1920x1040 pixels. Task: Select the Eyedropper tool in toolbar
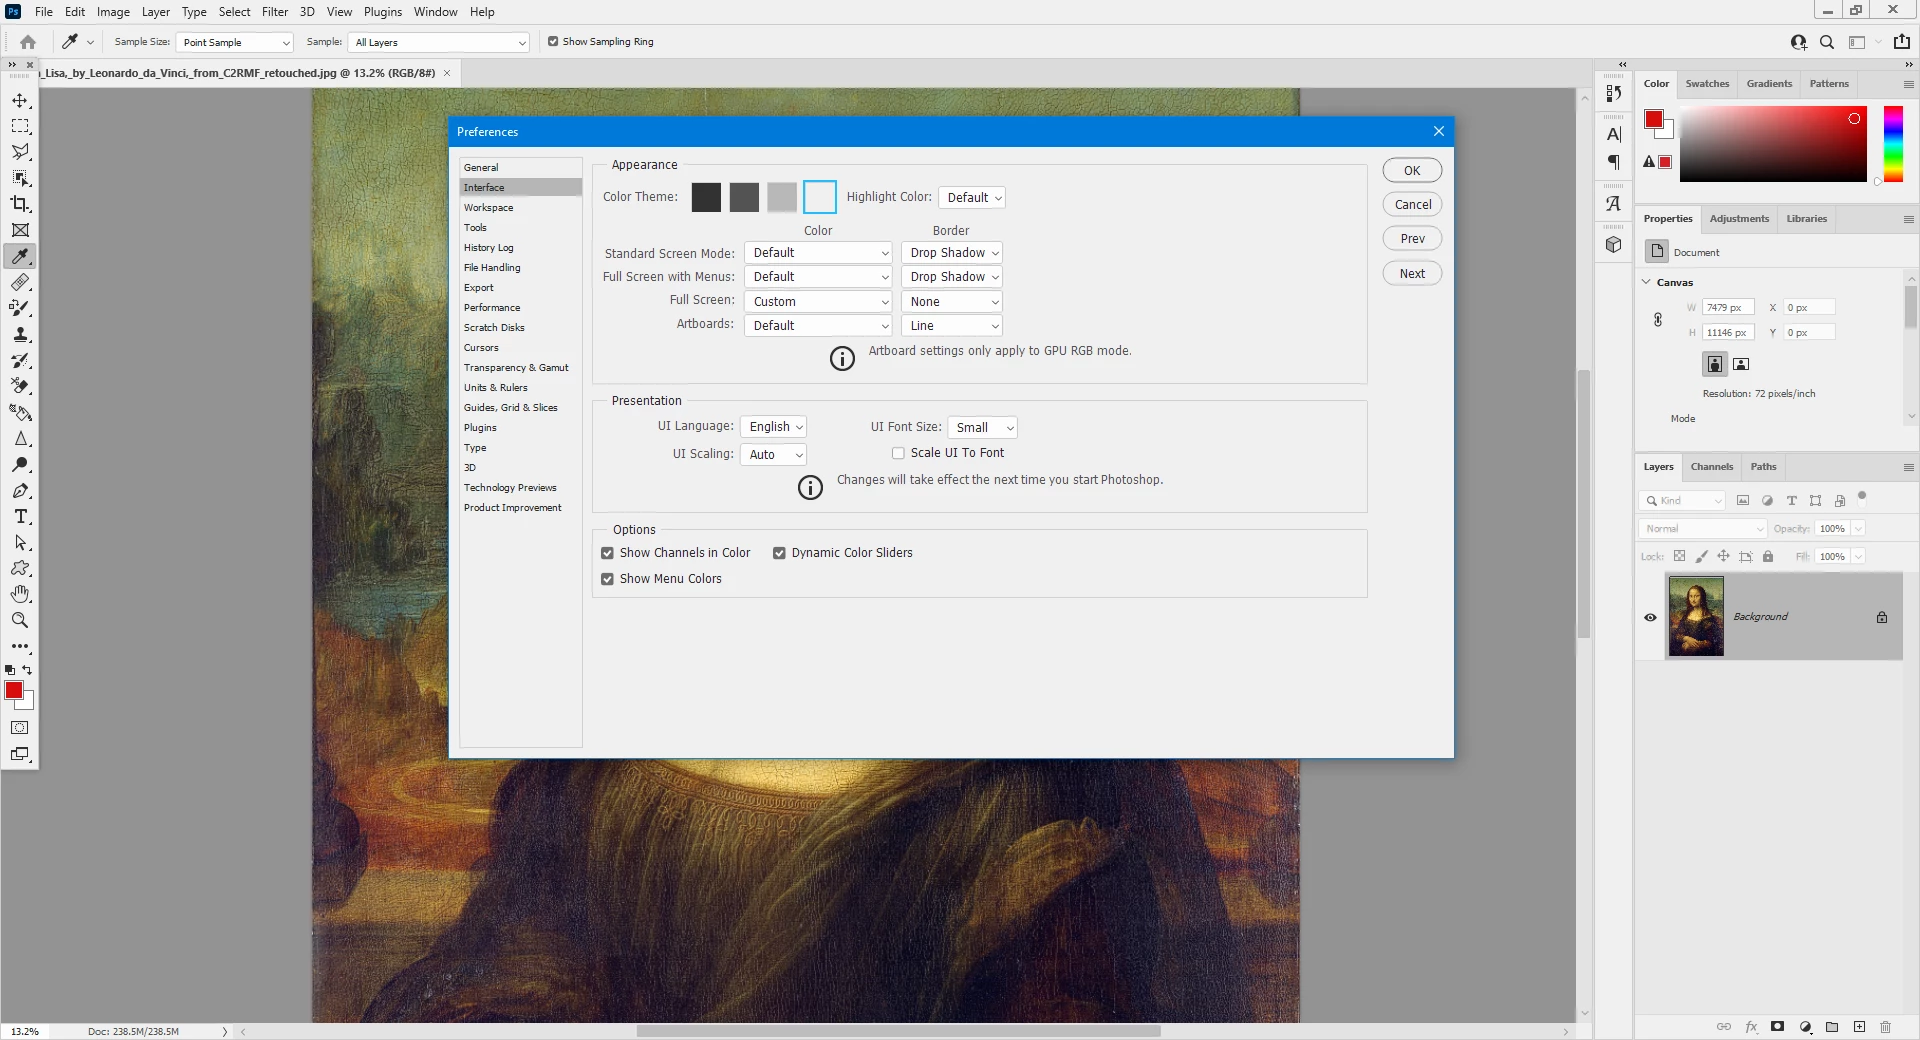point(20,256)
